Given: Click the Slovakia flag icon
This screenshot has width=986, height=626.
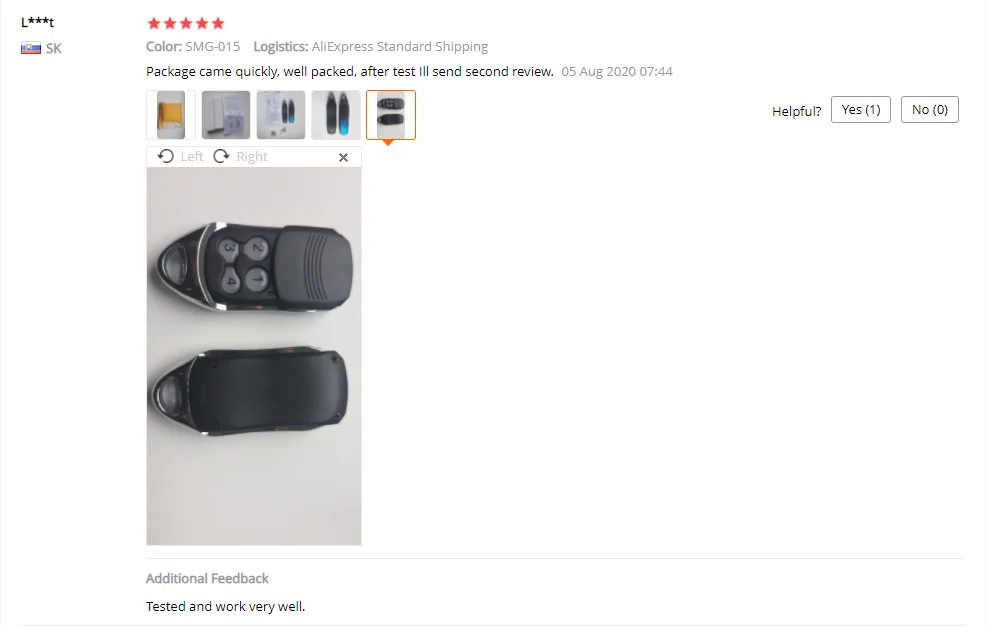Looking at the screenshot, I should 31,48.
